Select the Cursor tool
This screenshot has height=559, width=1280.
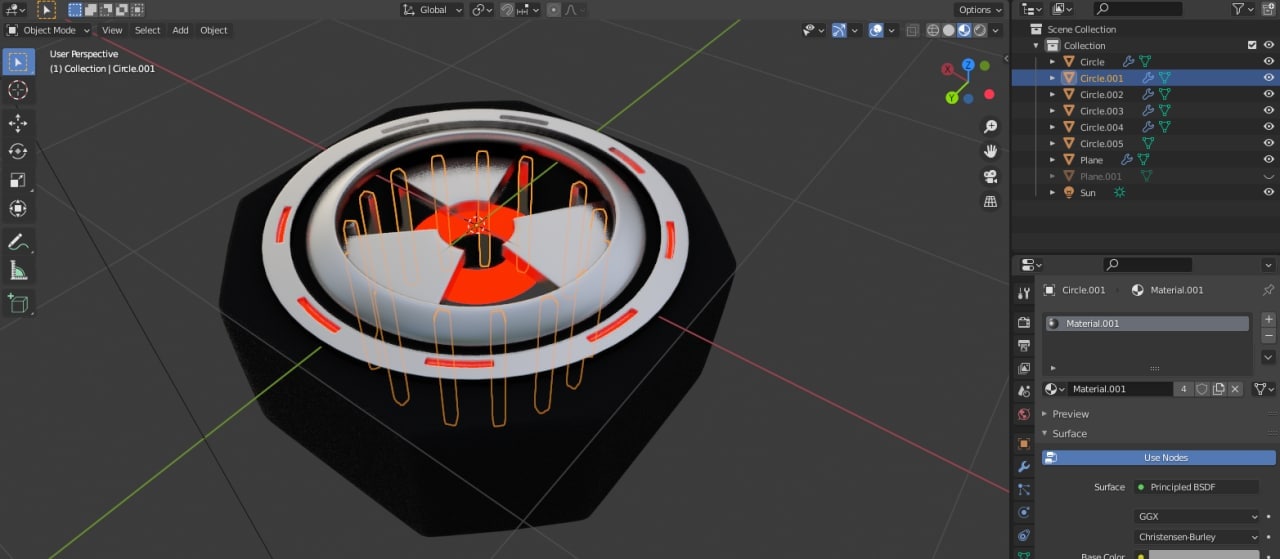click(18, 91)
